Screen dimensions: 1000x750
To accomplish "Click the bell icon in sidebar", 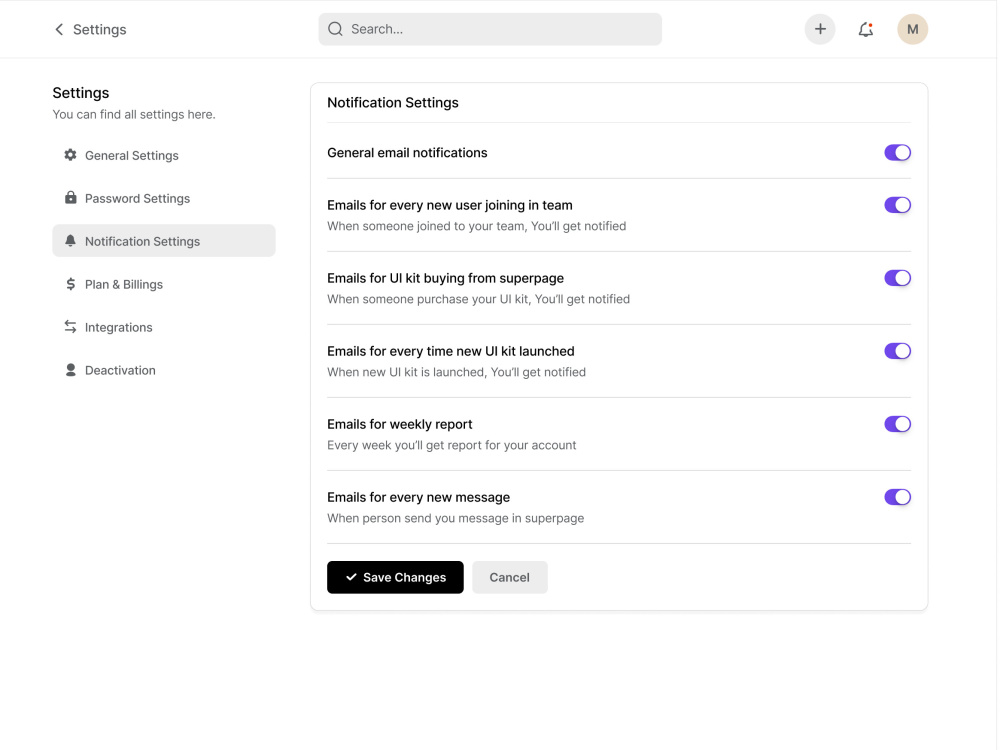I will point(70,240).
